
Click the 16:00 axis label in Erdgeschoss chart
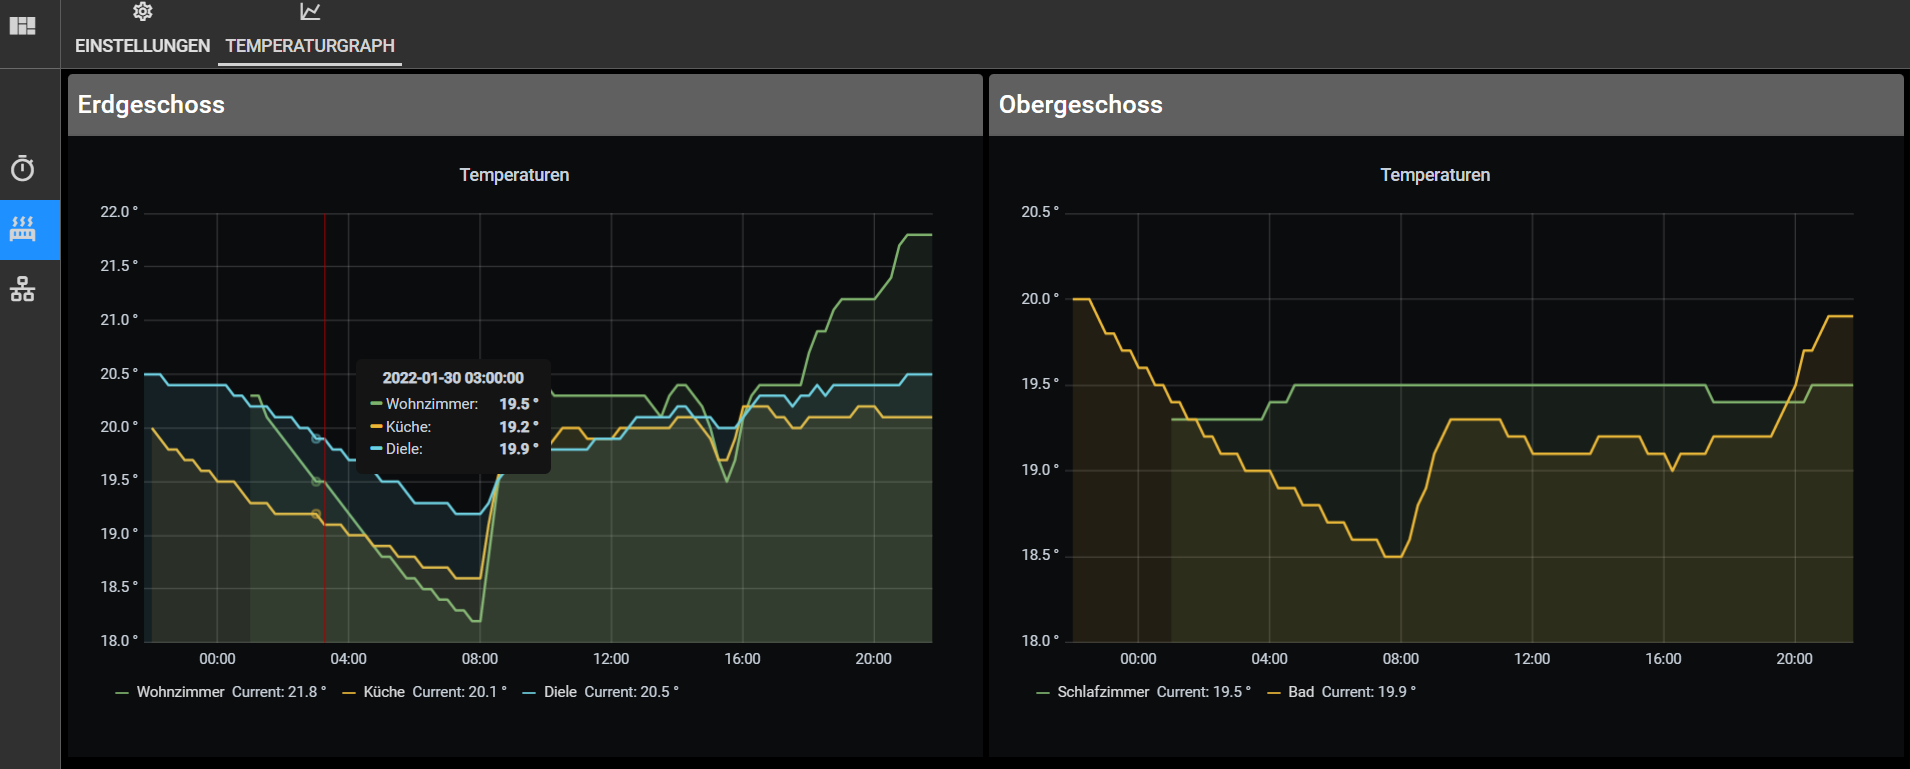742,659
